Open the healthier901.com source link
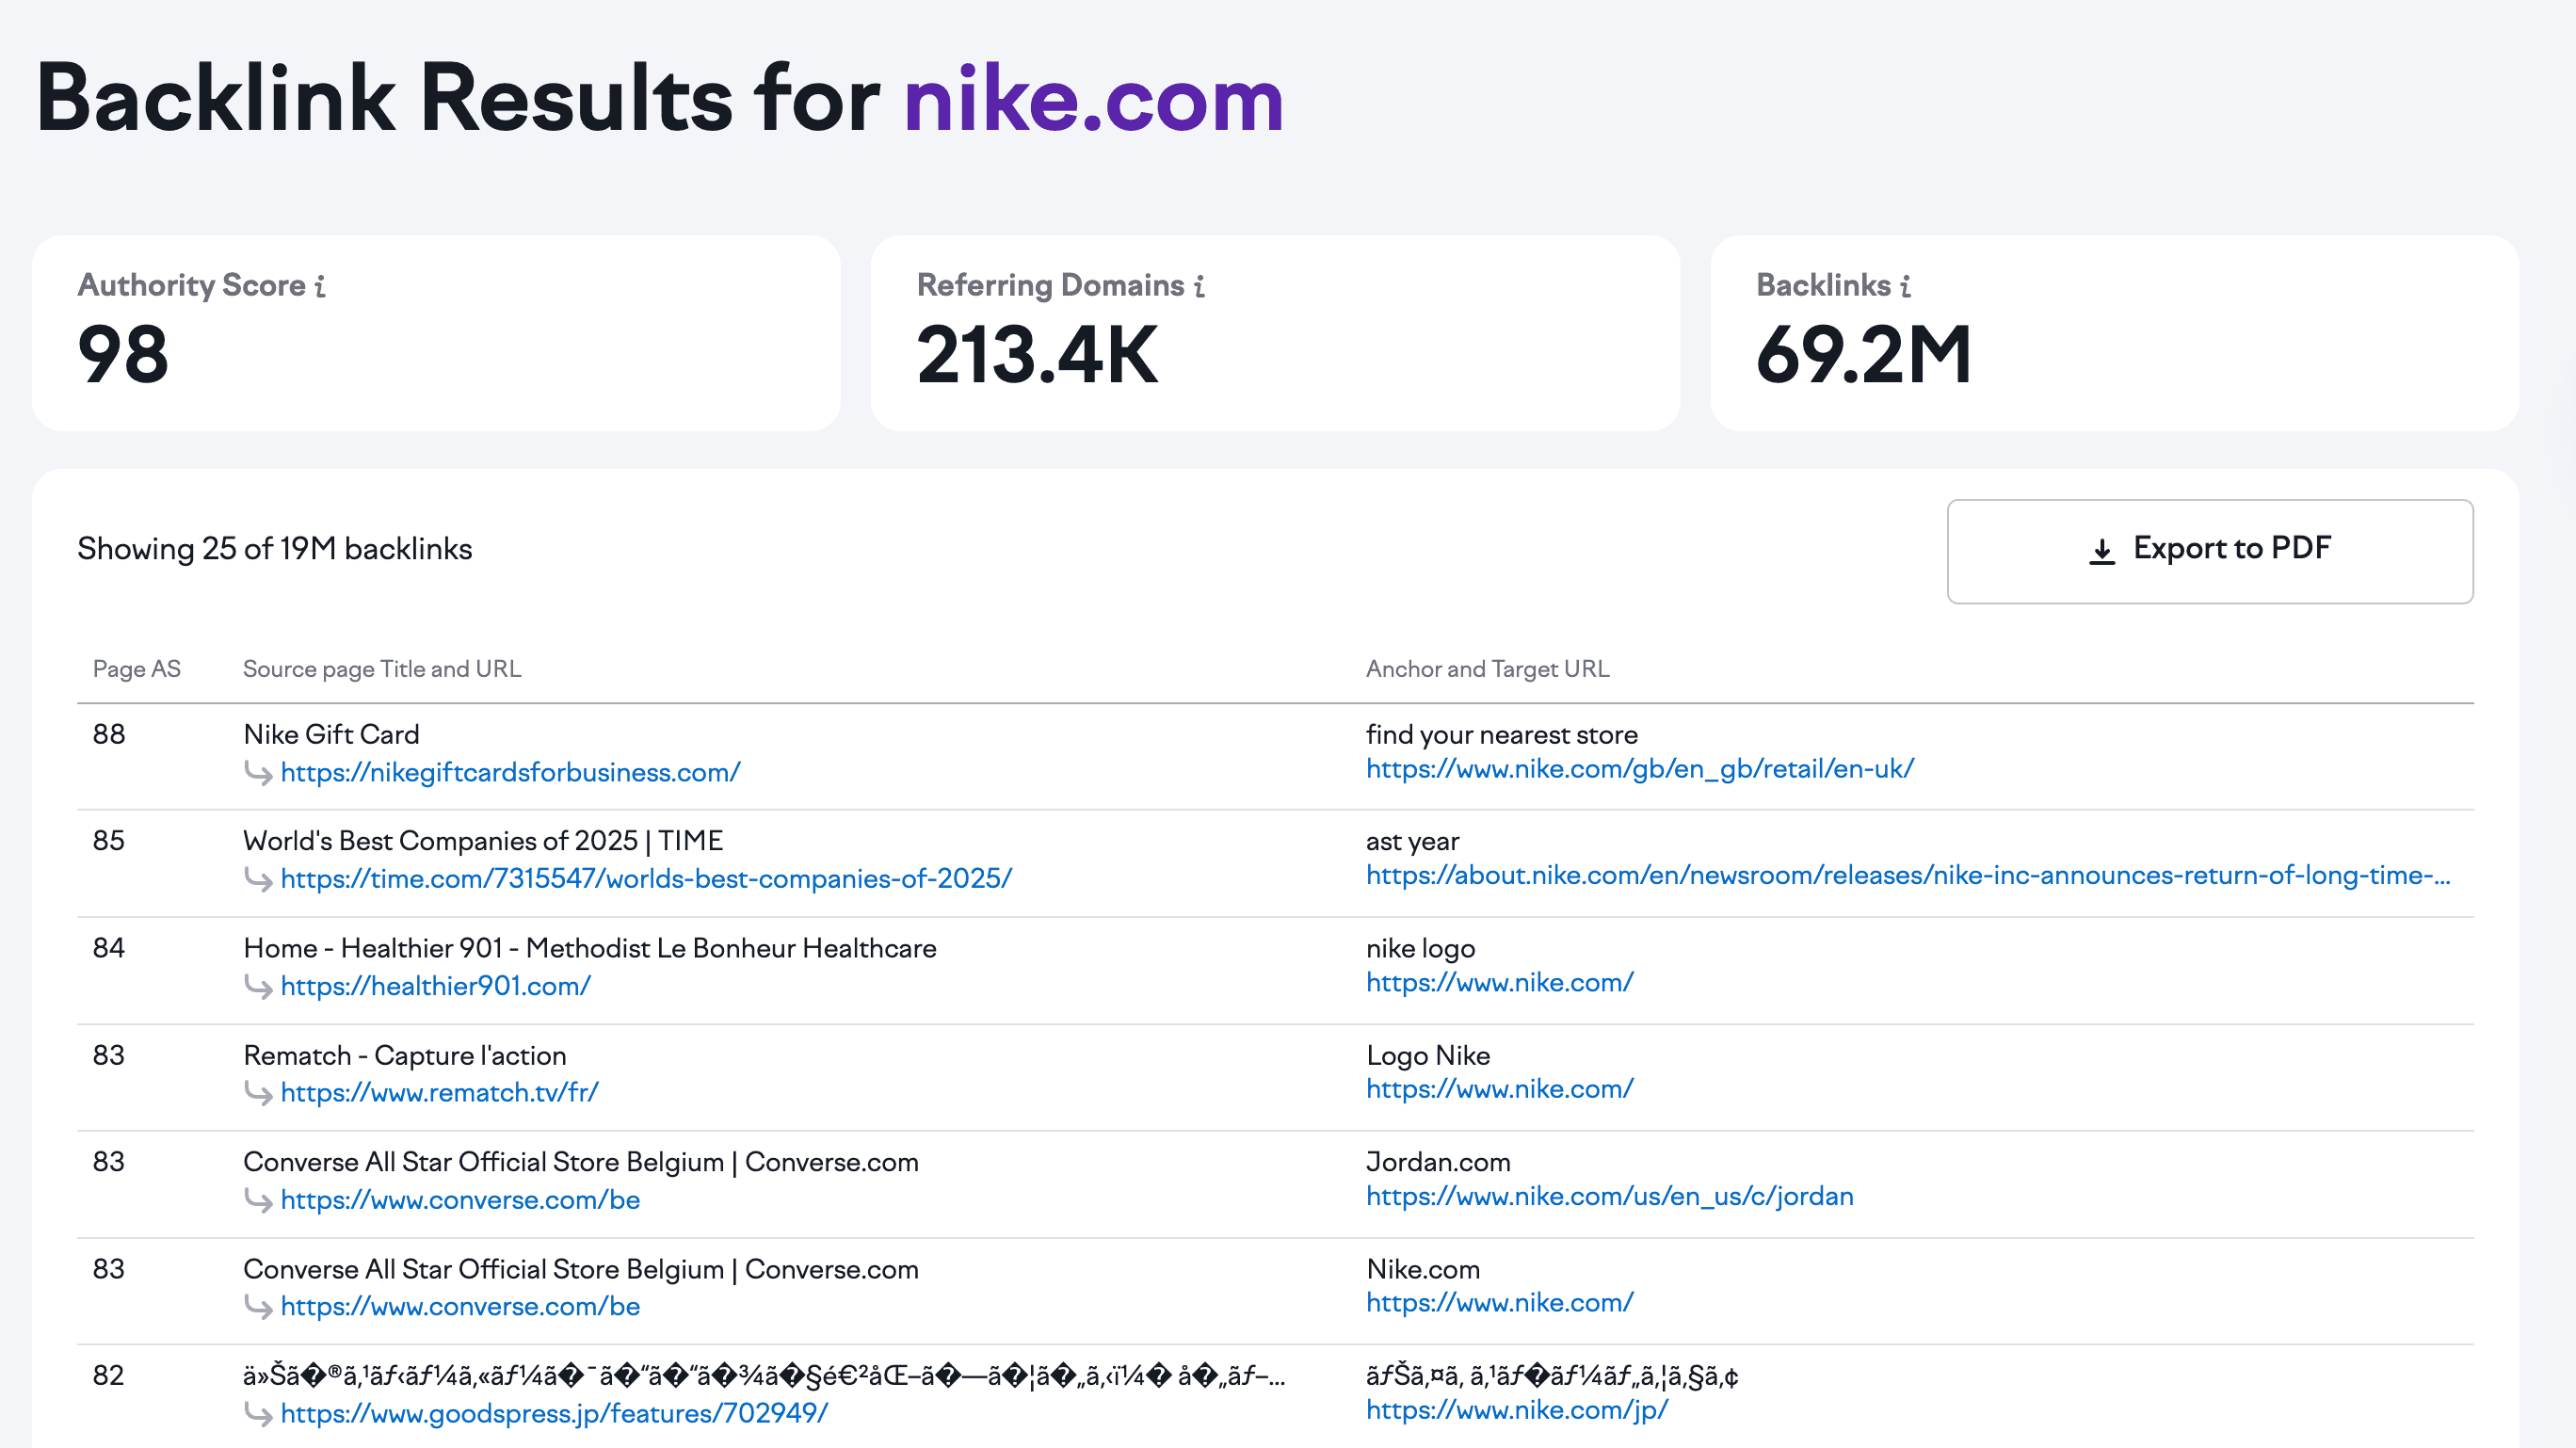This screenshot has width=2576, height=1448. tap(435, 986)
